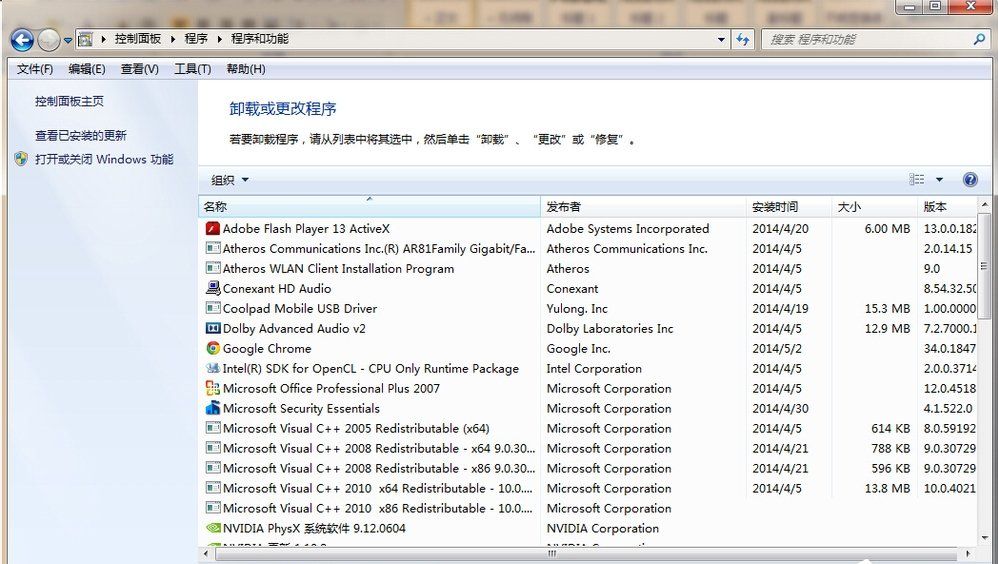The height and width of the screenshot is (564, 998).
Task: Open the 工具(T) menu
Action: coord(192,69)
